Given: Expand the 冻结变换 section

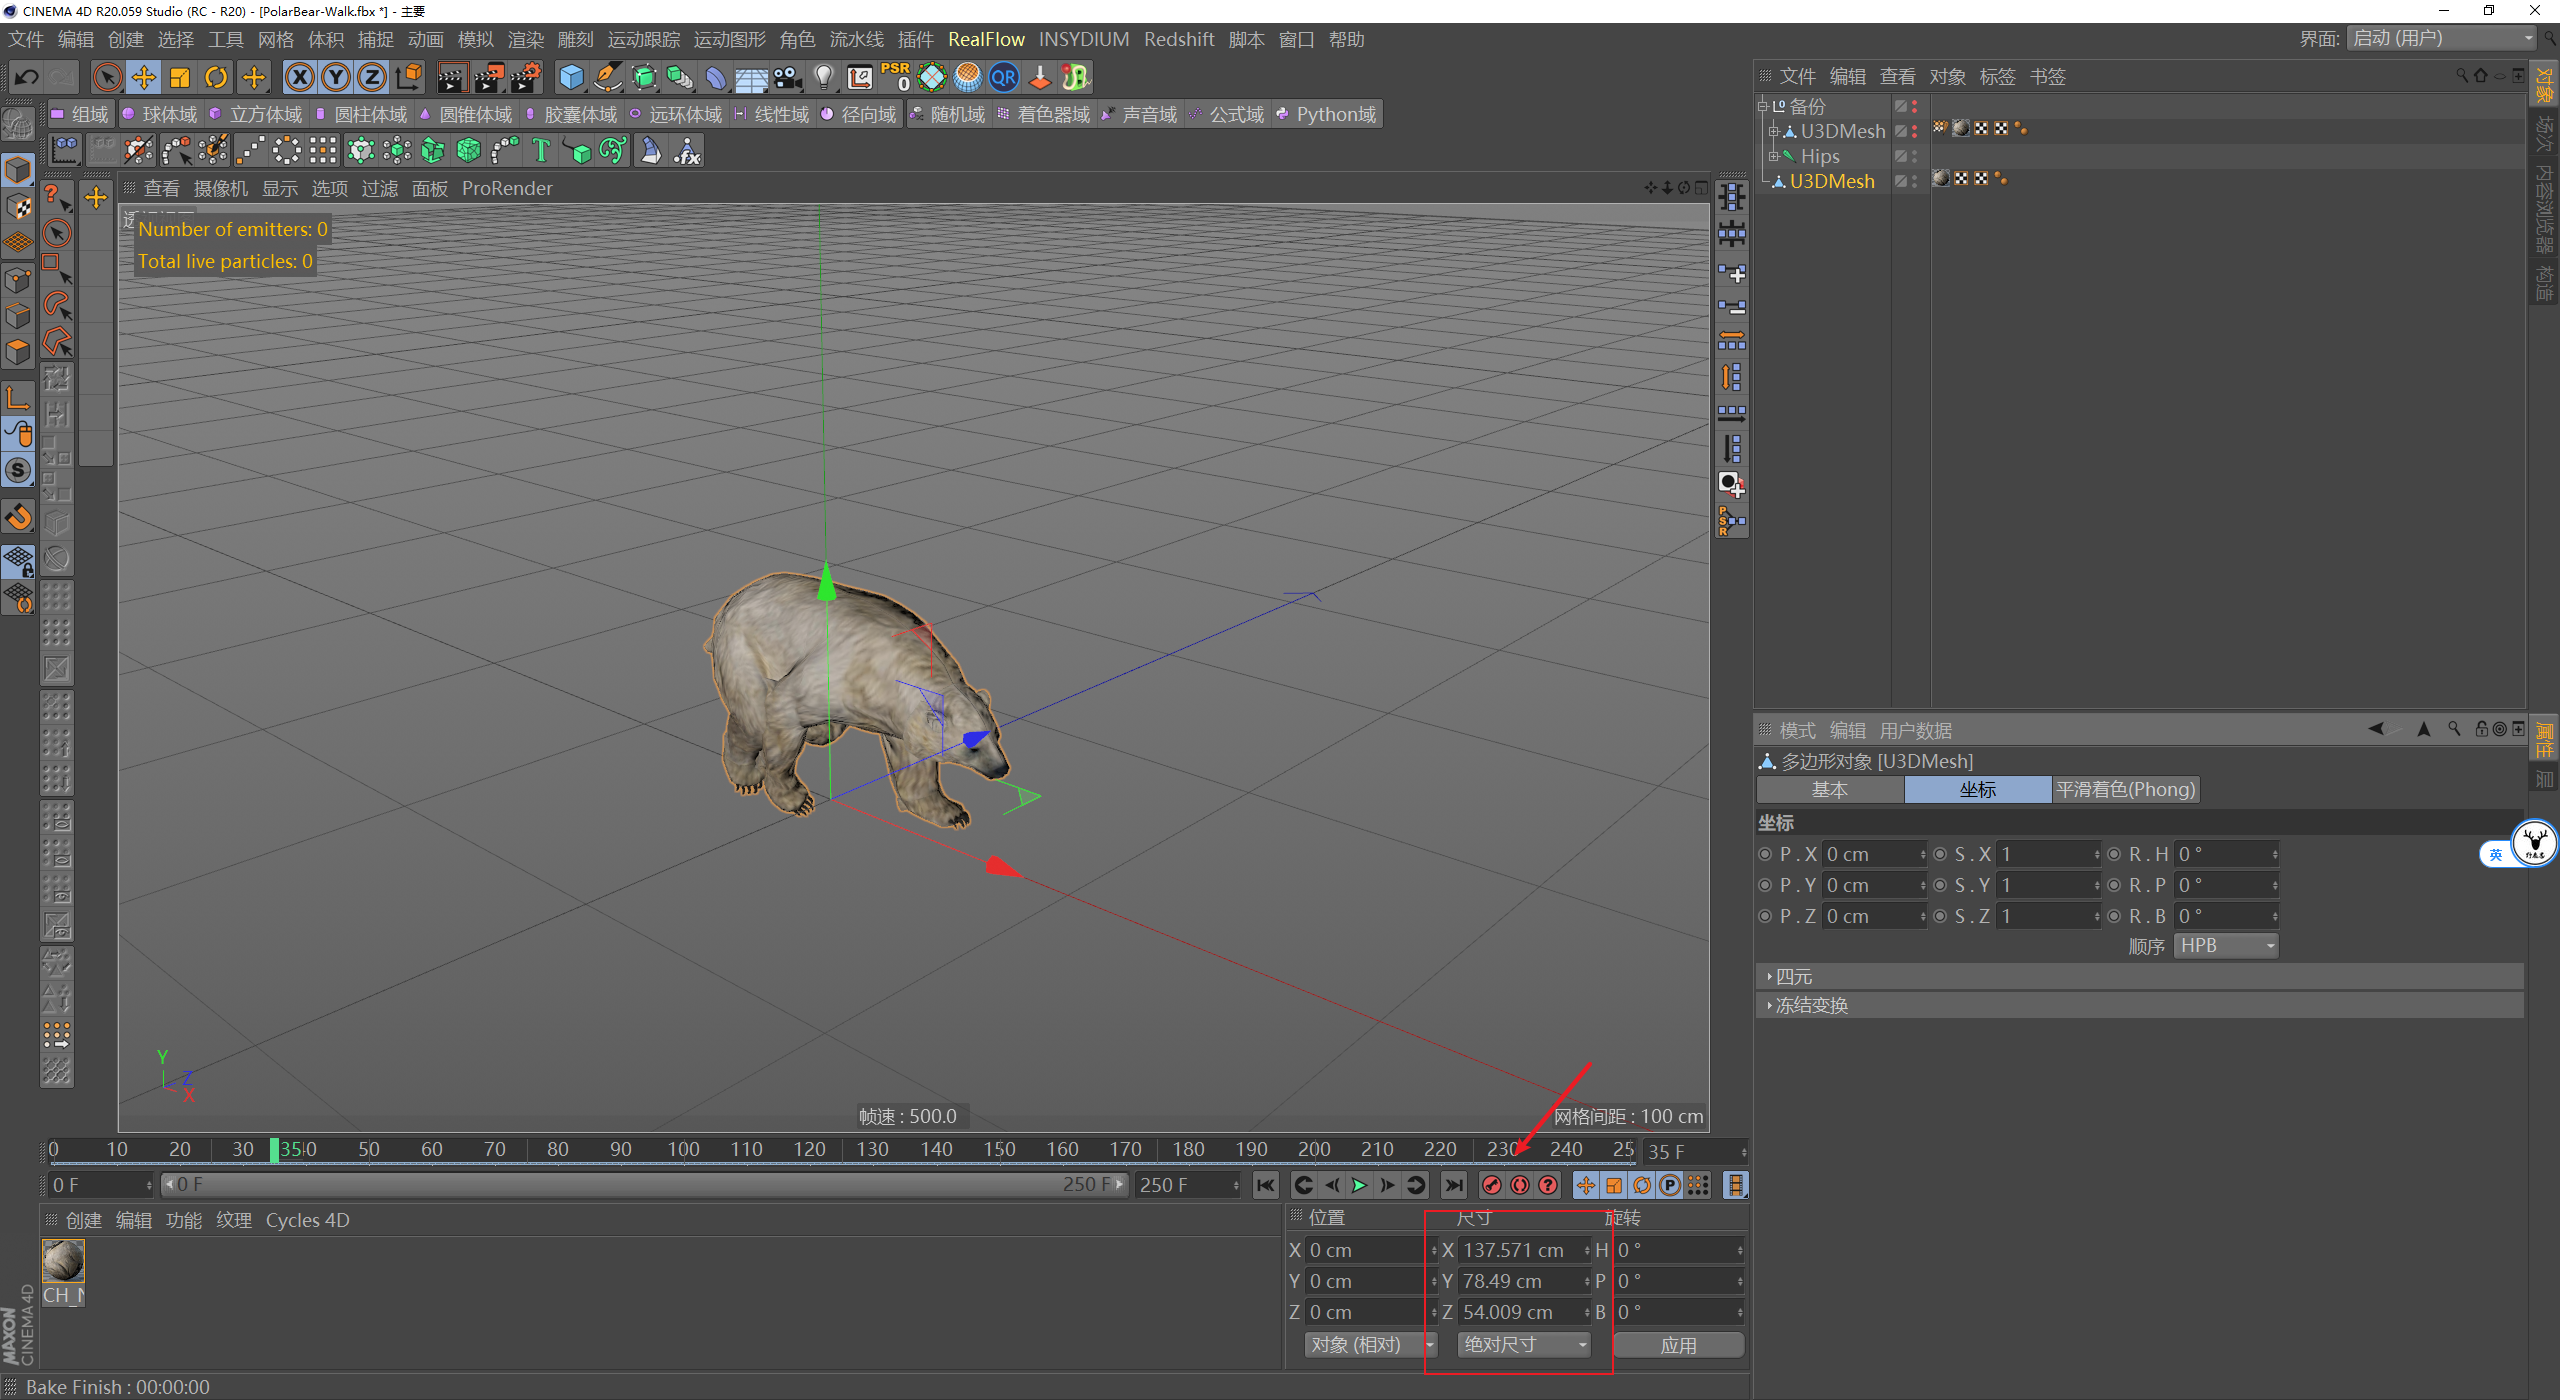Looking at the screenshot, I should 1810,1006.
